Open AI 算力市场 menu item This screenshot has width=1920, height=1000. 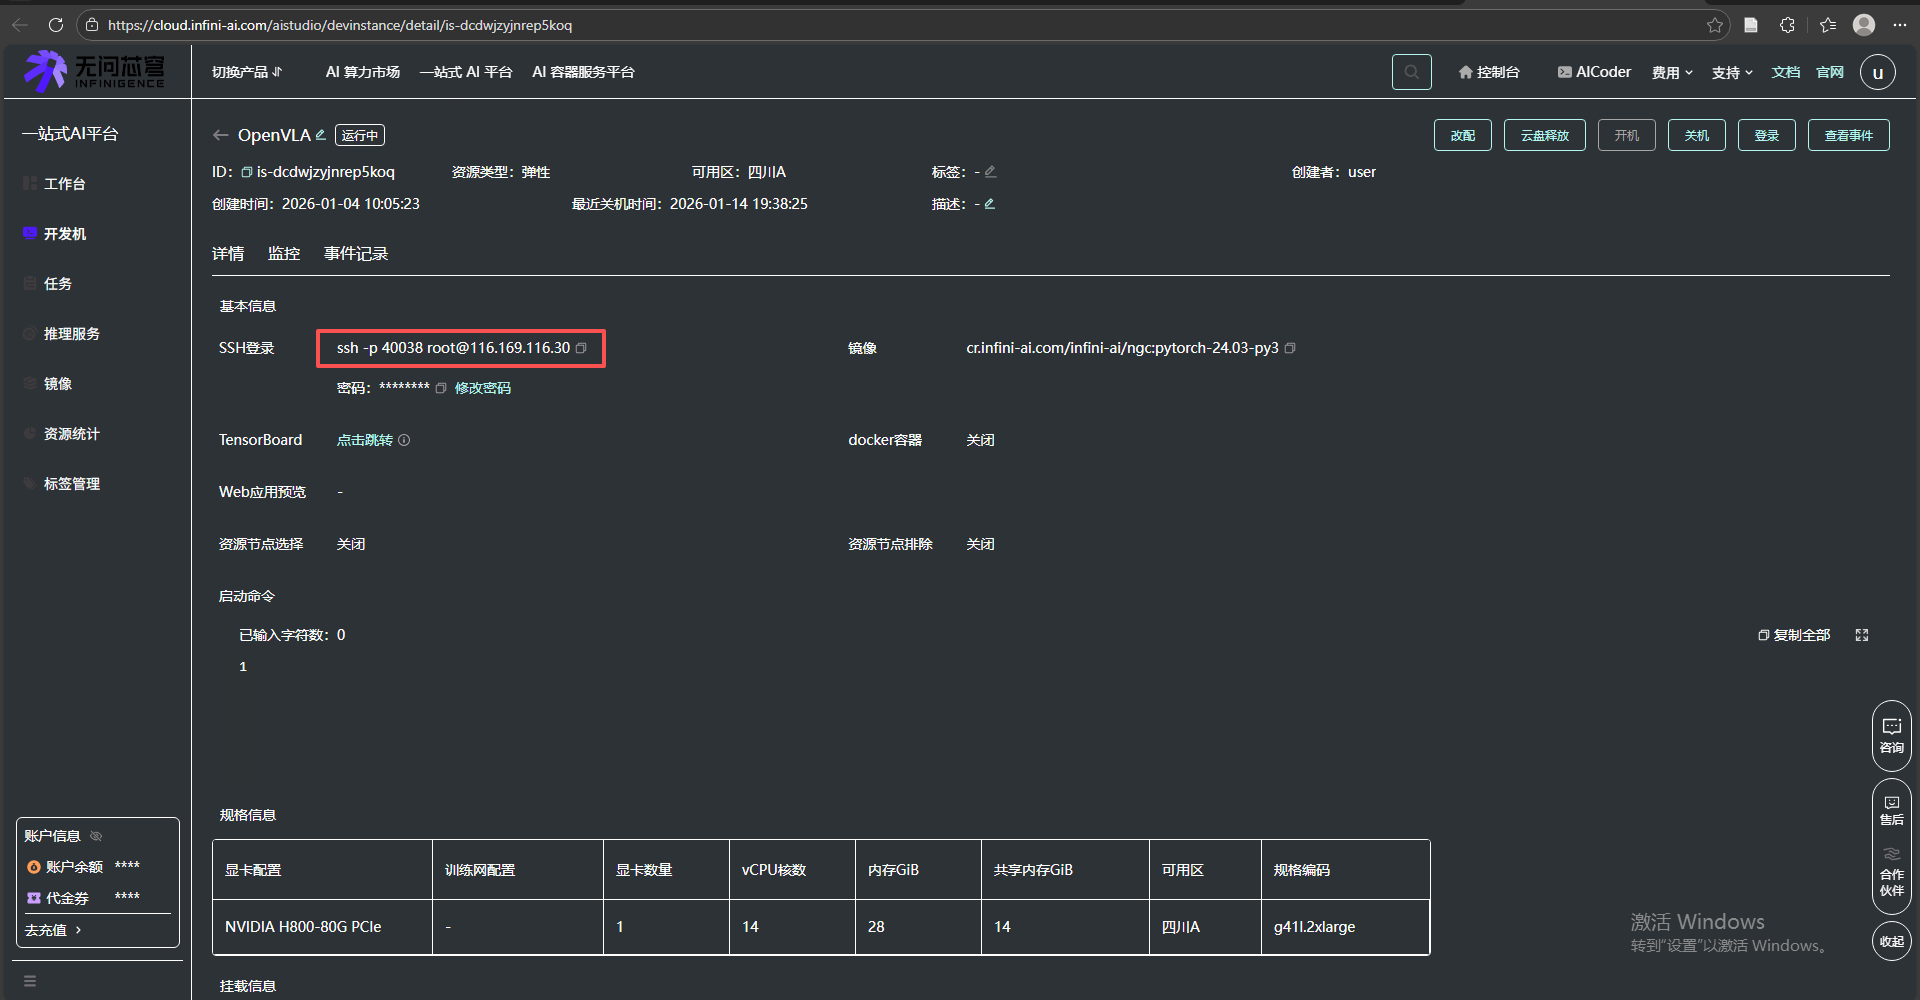(x=363, y=72)
